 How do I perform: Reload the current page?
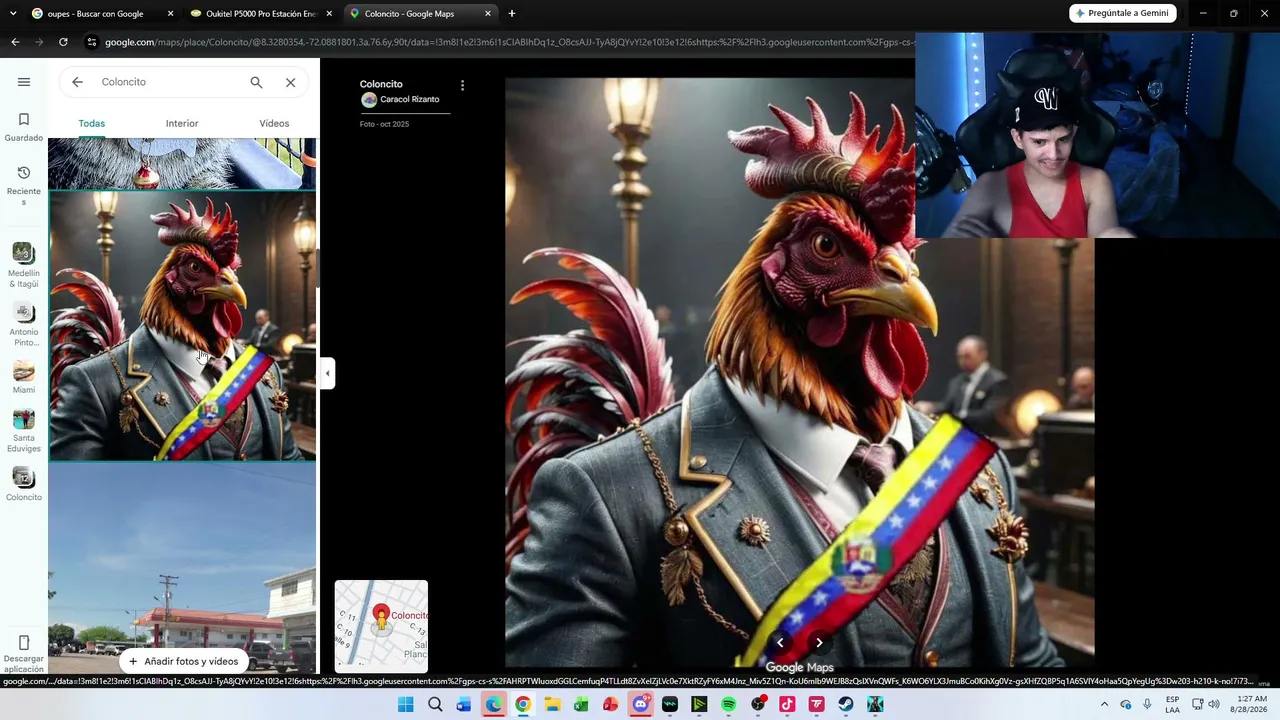click(63, 42)
